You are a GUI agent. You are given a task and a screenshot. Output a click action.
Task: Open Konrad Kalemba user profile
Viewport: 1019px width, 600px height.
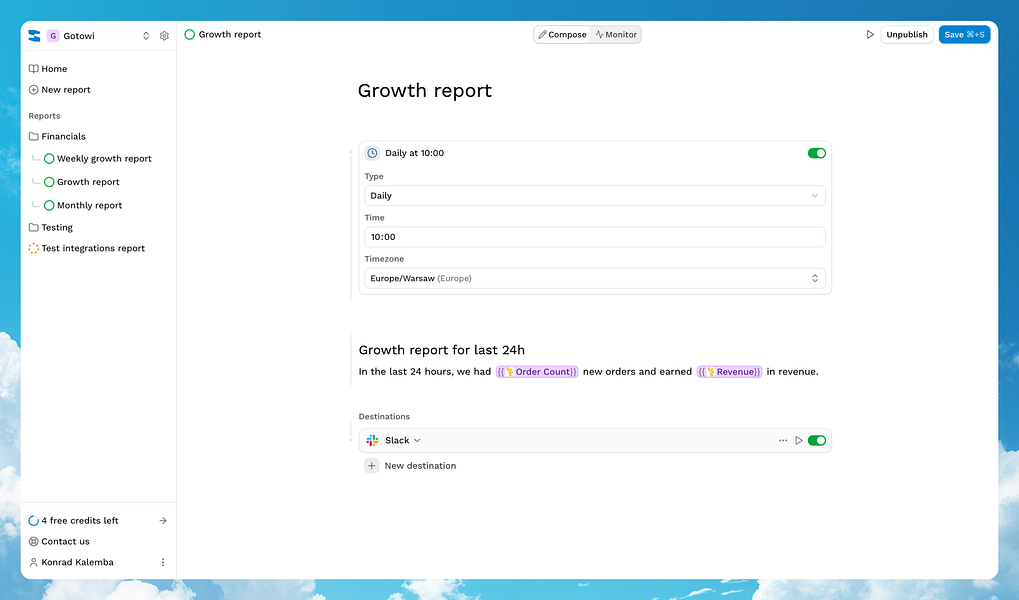pos(77,562)
